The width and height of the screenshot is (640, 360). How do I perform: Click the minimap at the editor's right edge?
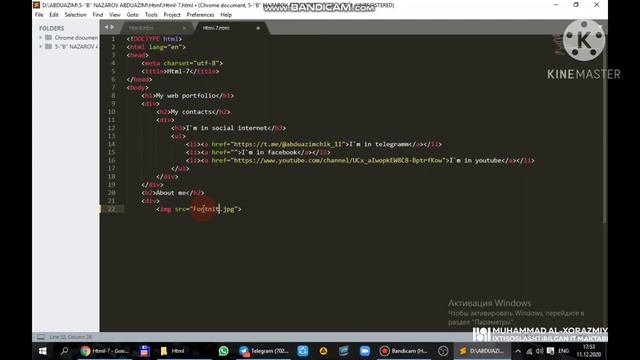point(558,45)
